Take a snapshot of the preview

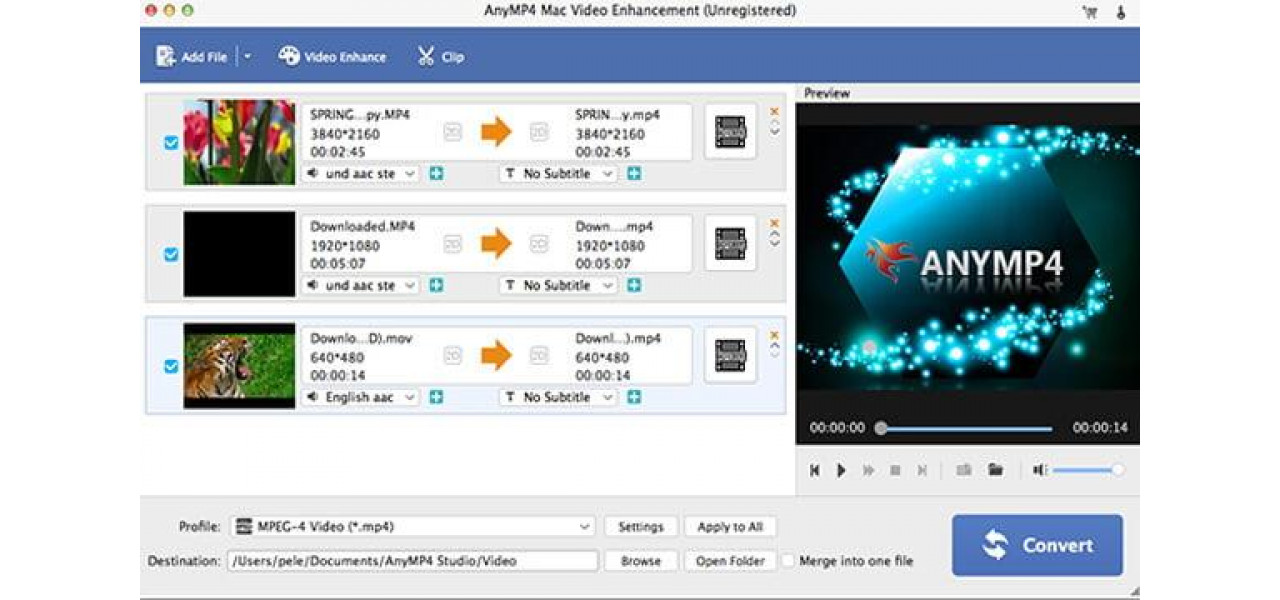pos(964,470)
